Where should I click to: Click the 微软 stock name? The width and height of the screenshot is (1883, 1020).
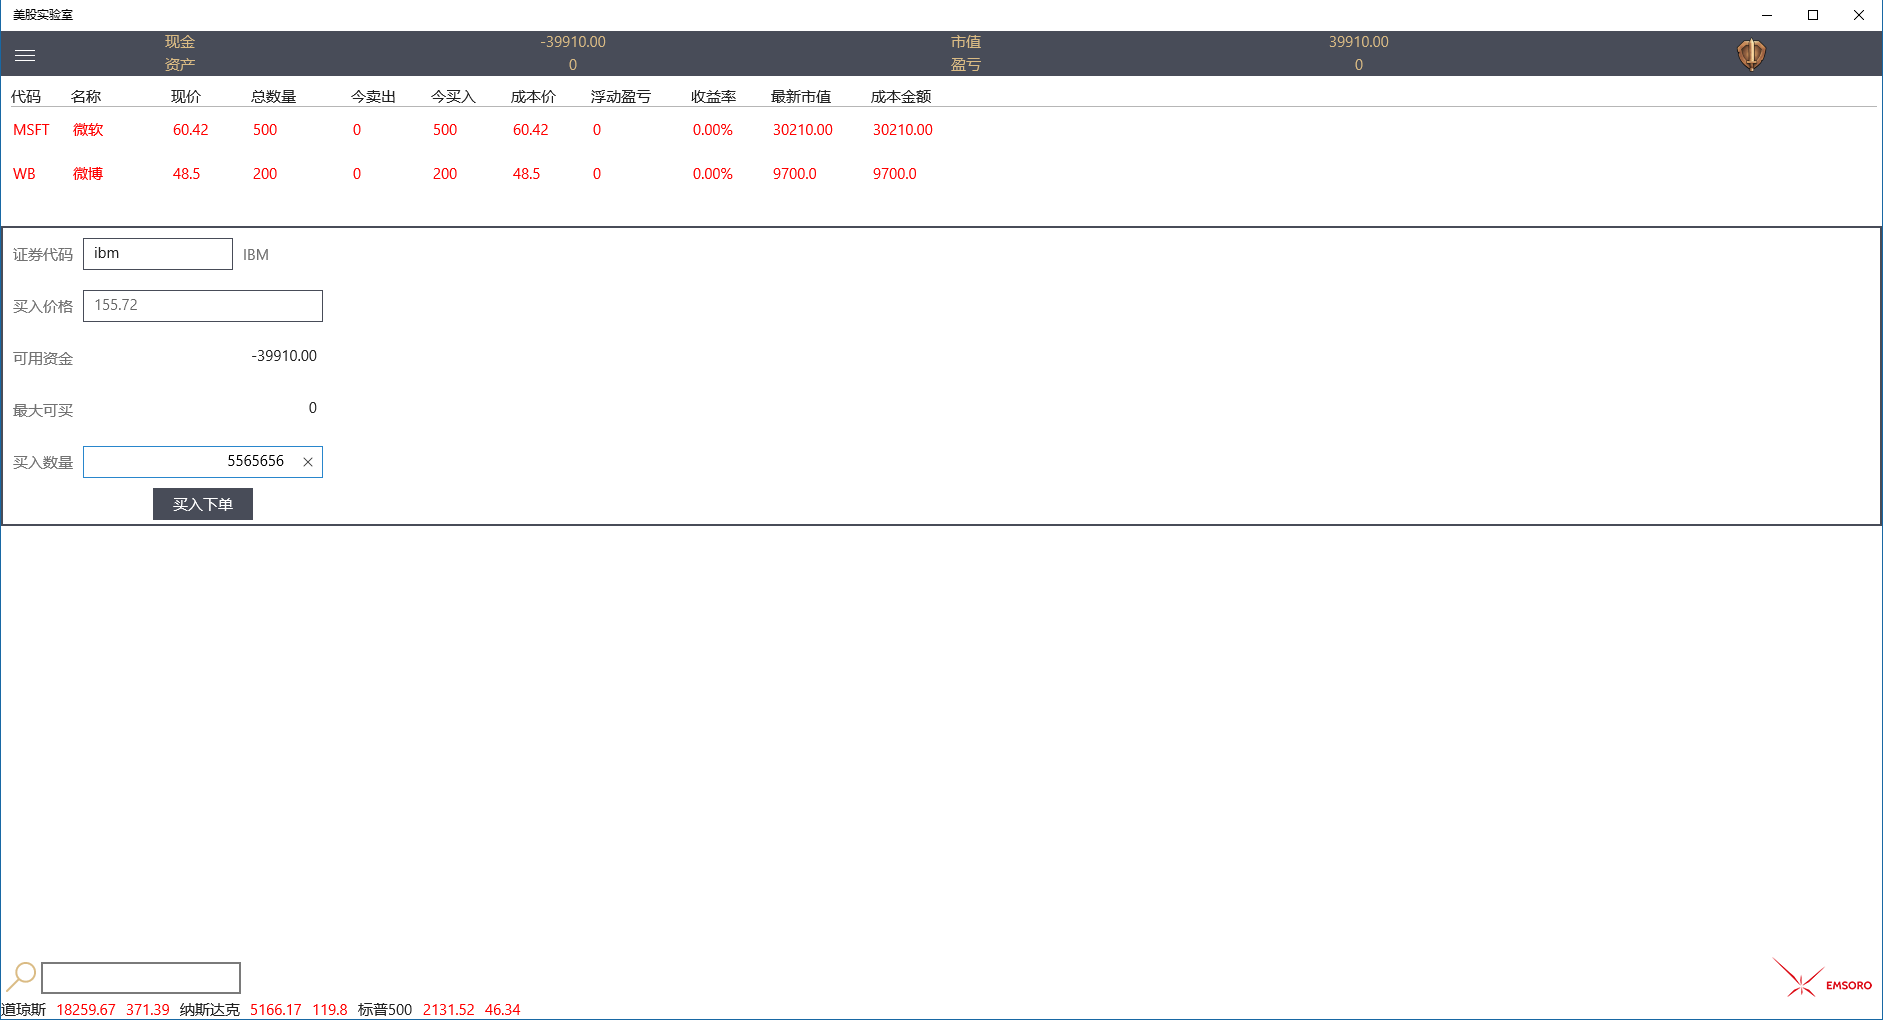click(x=88, y=130)
